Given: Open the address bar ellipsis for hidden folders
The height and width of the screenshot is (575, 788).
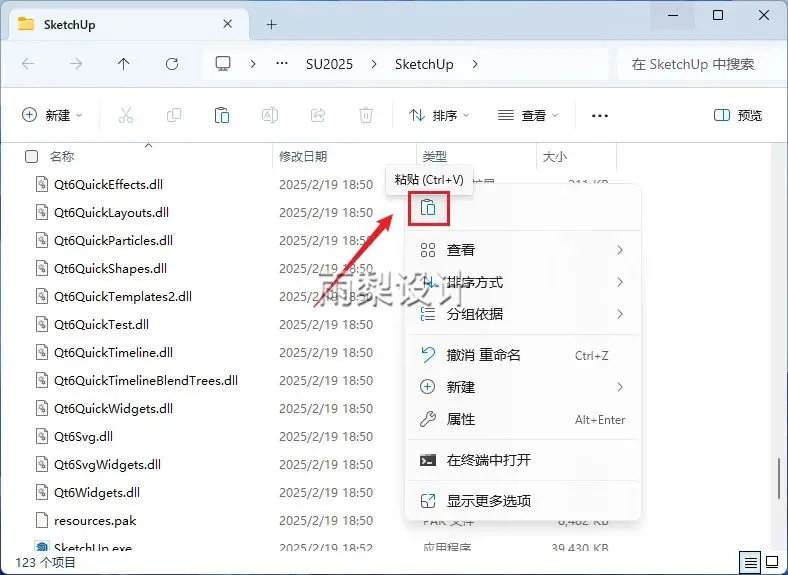Looking at the screenshot, I should (x=282, y=64).
